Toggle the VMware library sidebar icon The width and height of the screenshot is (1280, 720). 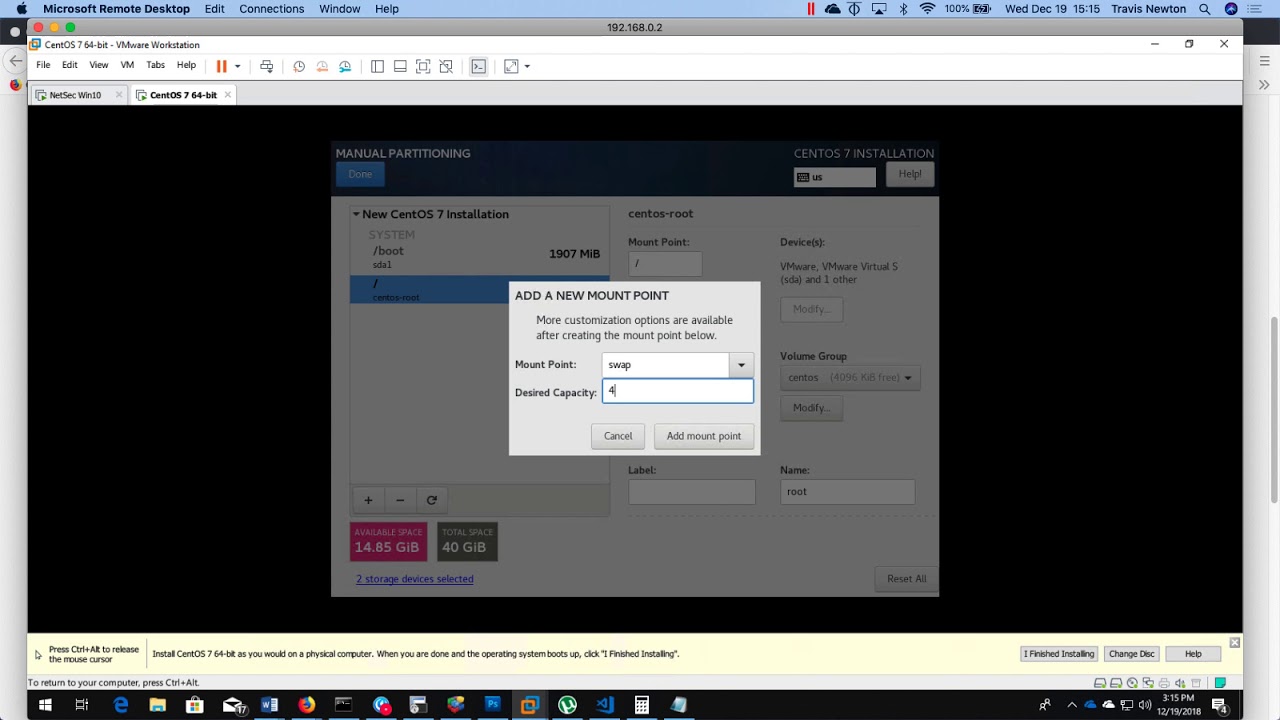tap(377, 66)
